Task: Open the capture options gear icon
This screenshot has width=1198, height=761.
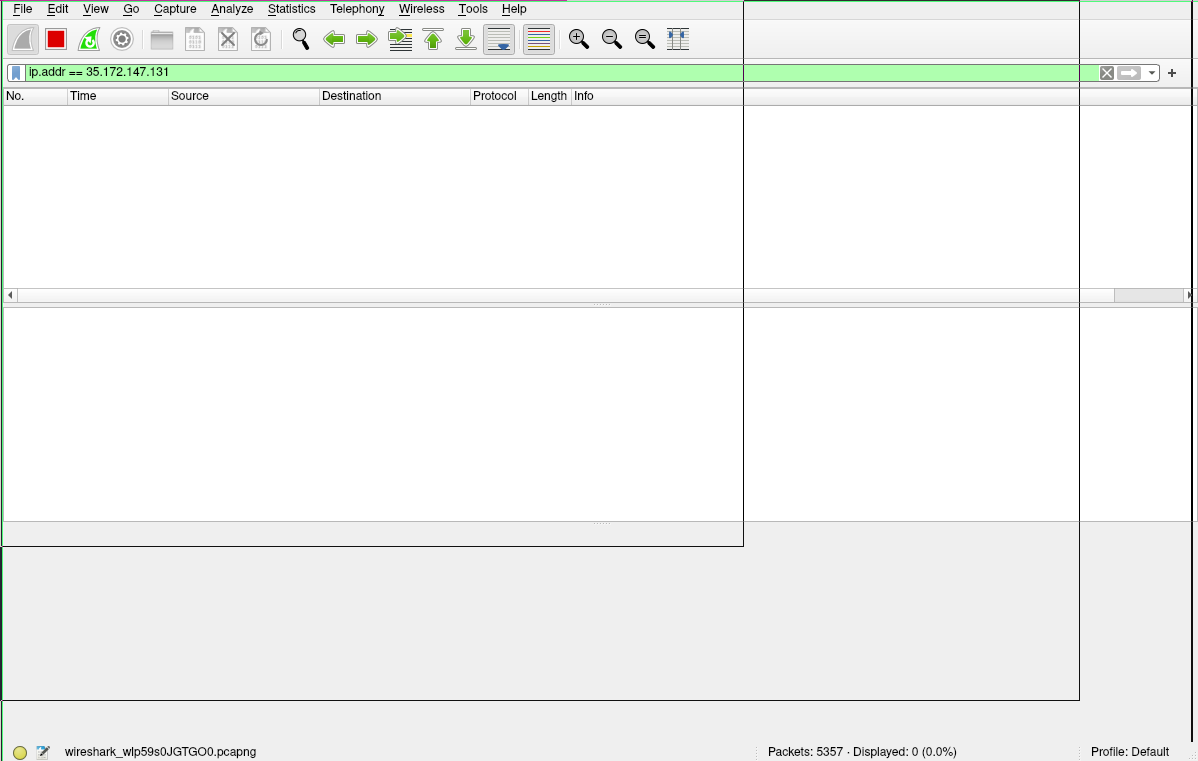Action: point(122,39)
